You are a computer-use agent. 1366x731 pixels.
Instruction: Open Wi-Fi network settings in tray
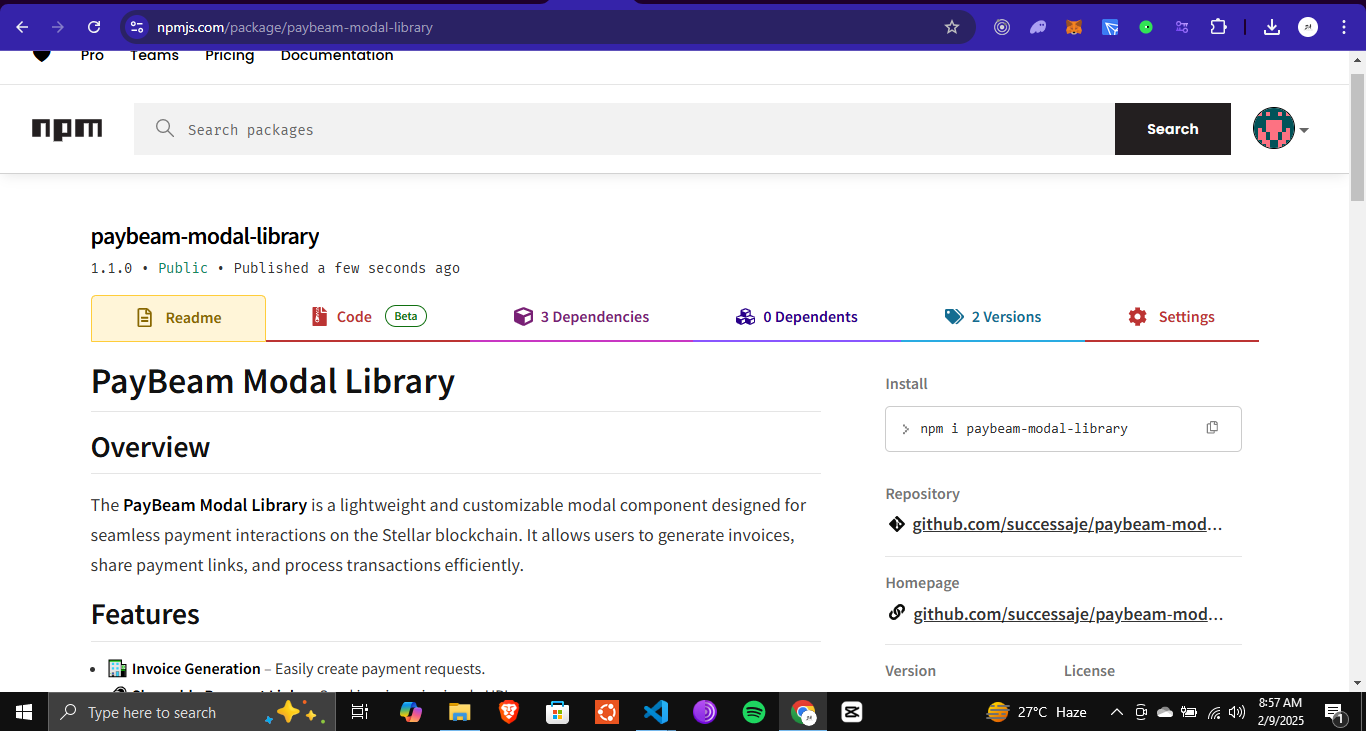(1214, 712)
